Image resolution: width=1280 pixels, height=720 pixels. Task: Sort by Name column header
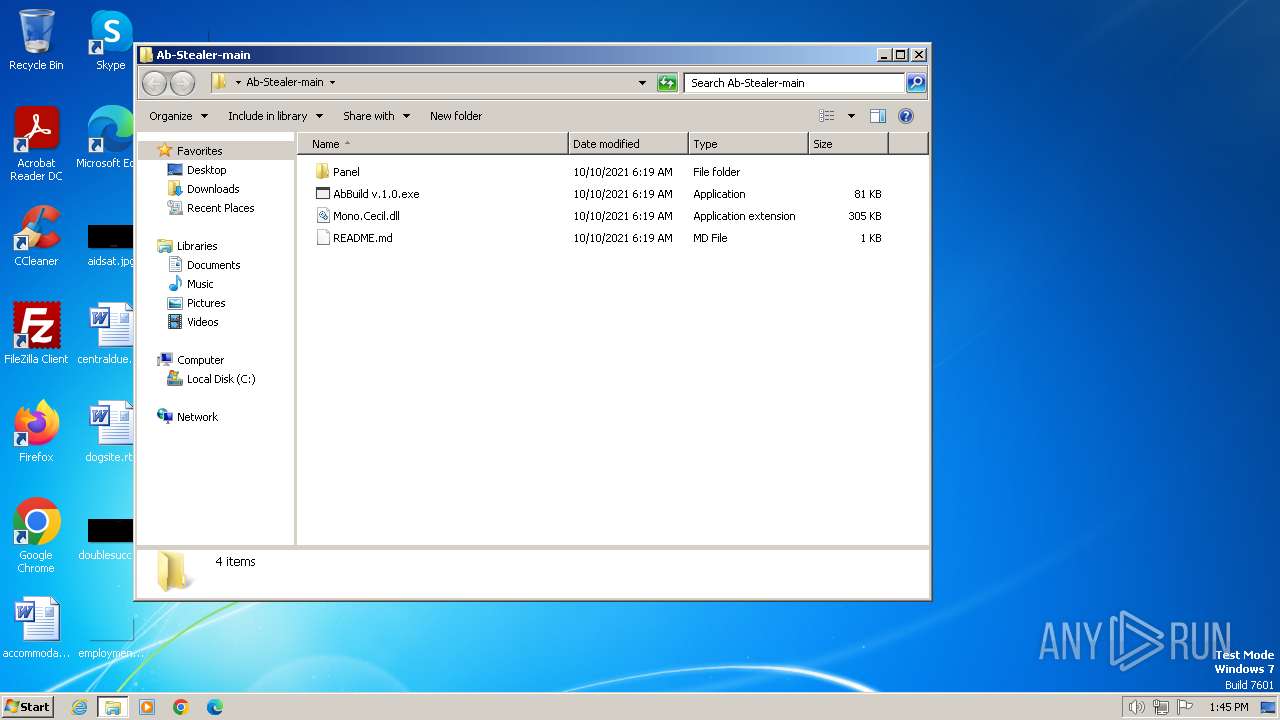click(x=432, y=144)
